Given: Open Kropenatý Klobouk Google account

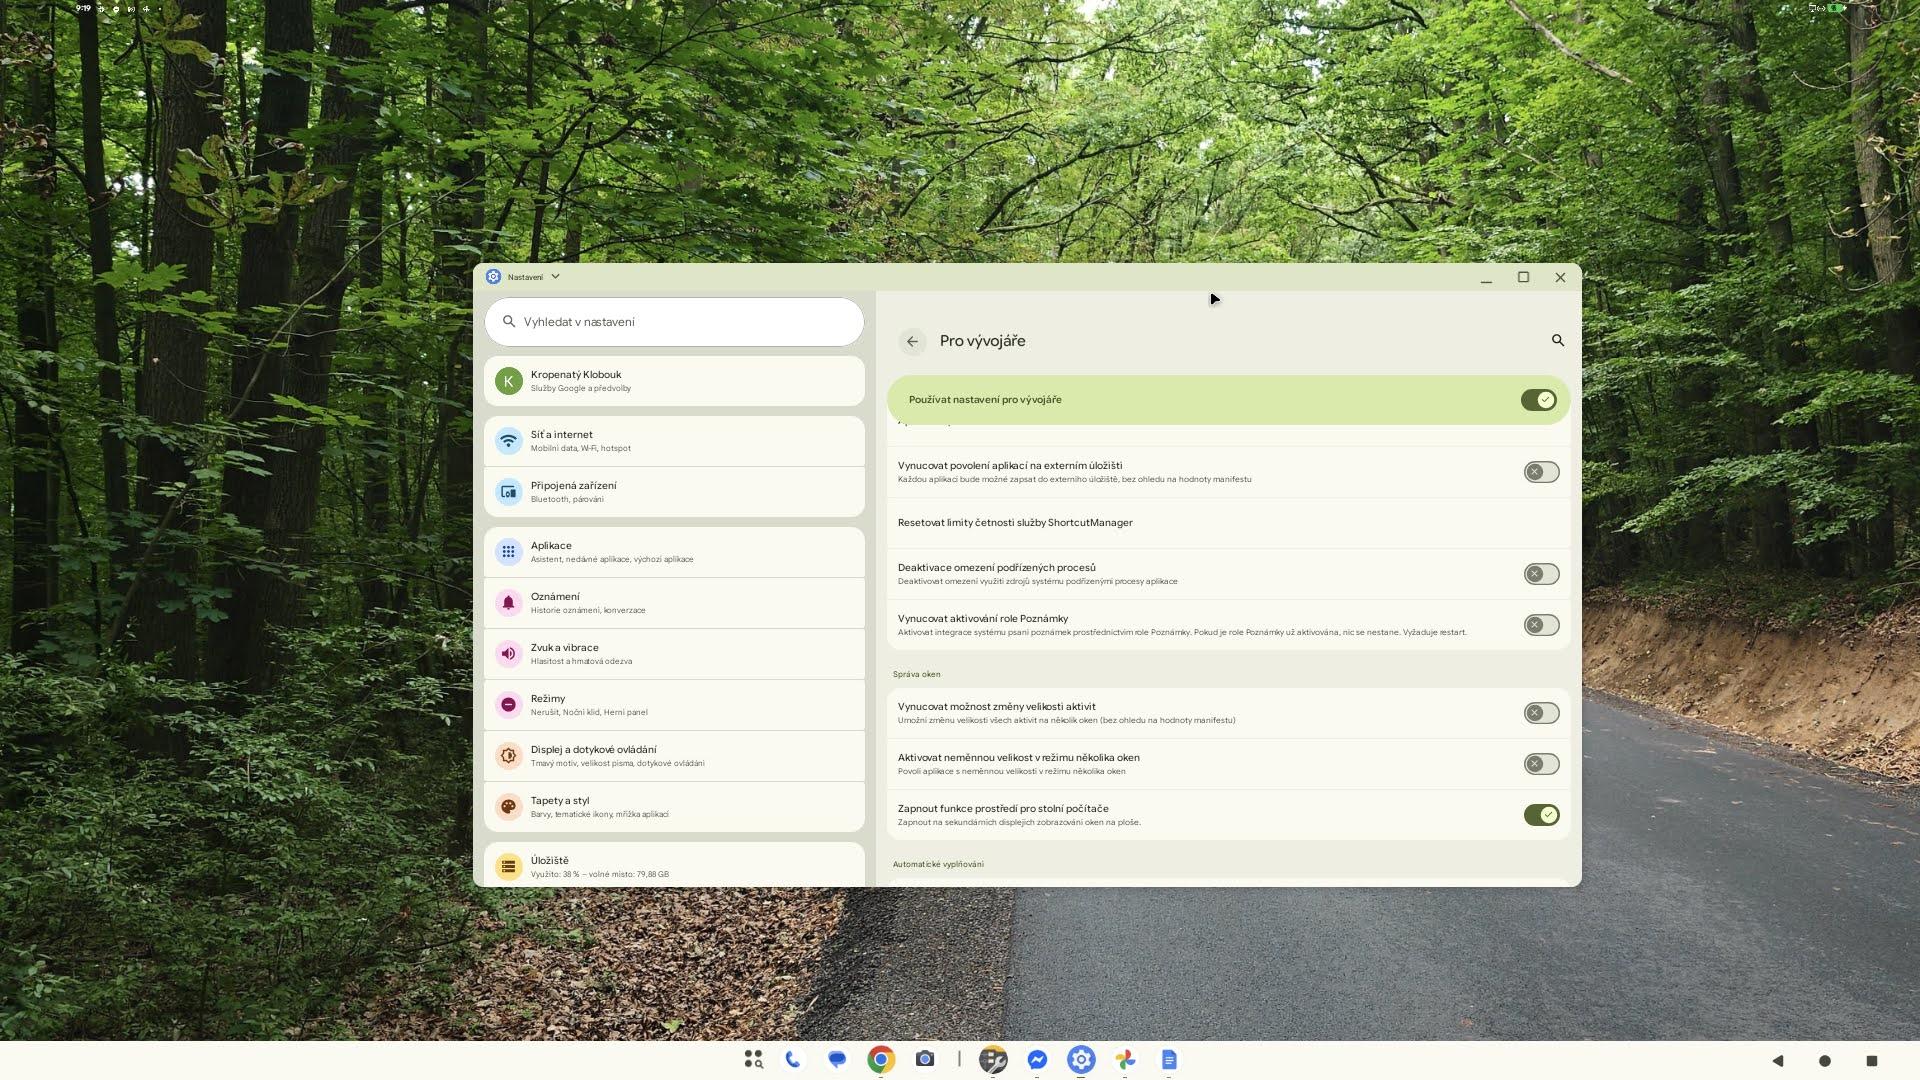Looking at the screenshot, I should pyautogui.click(x=674, y=381).
